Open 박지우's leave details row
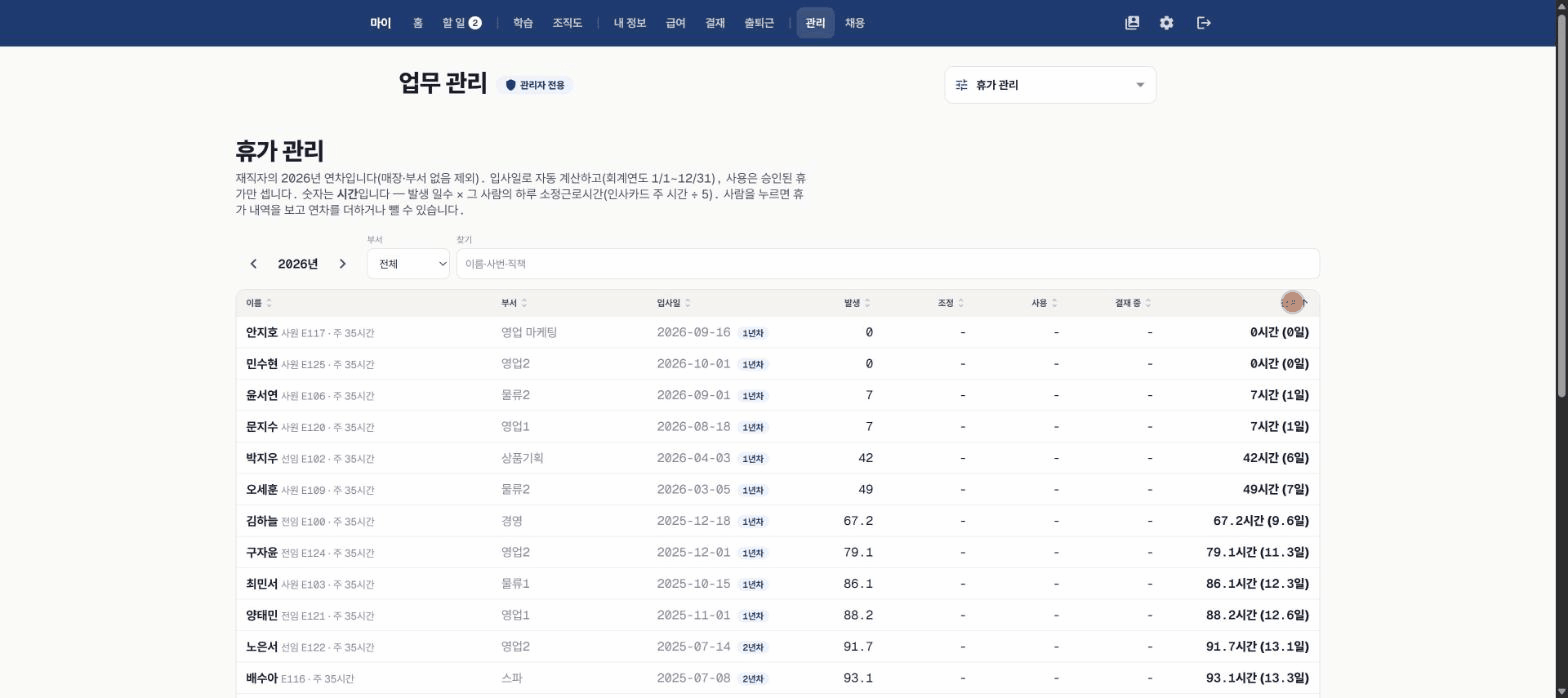 pos(777,458)
